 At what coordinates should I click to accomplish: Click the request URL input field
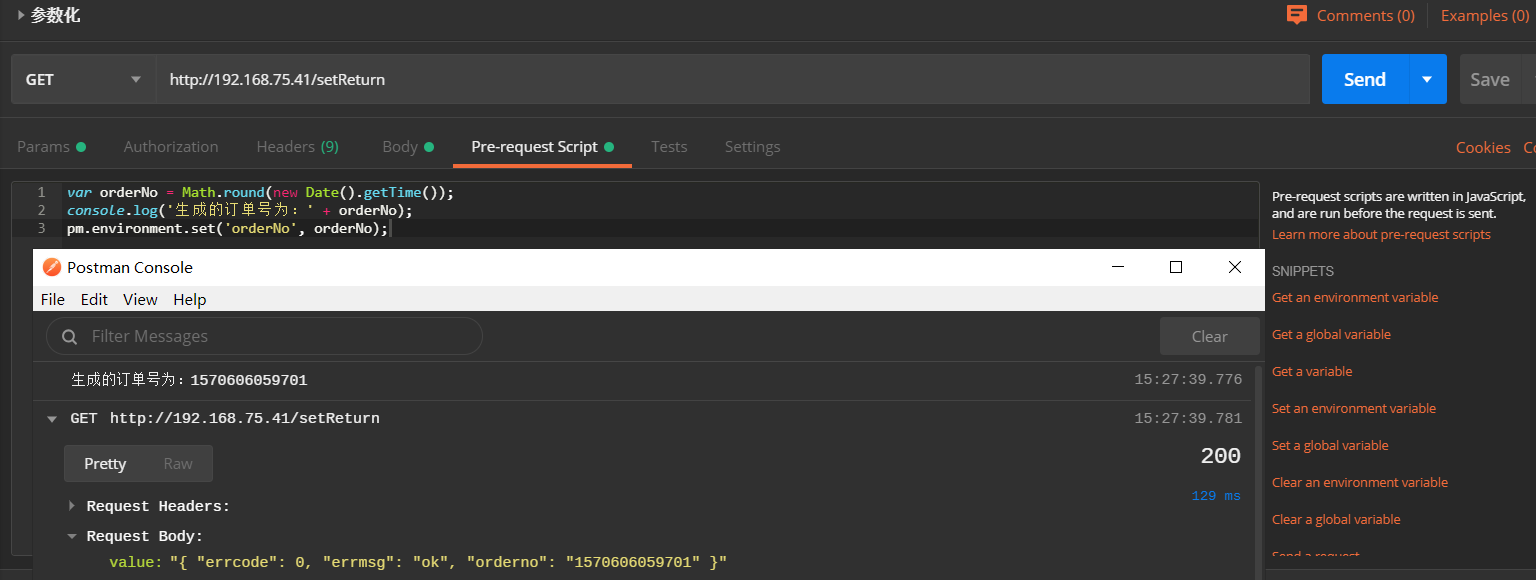click(x=730, y=79)
